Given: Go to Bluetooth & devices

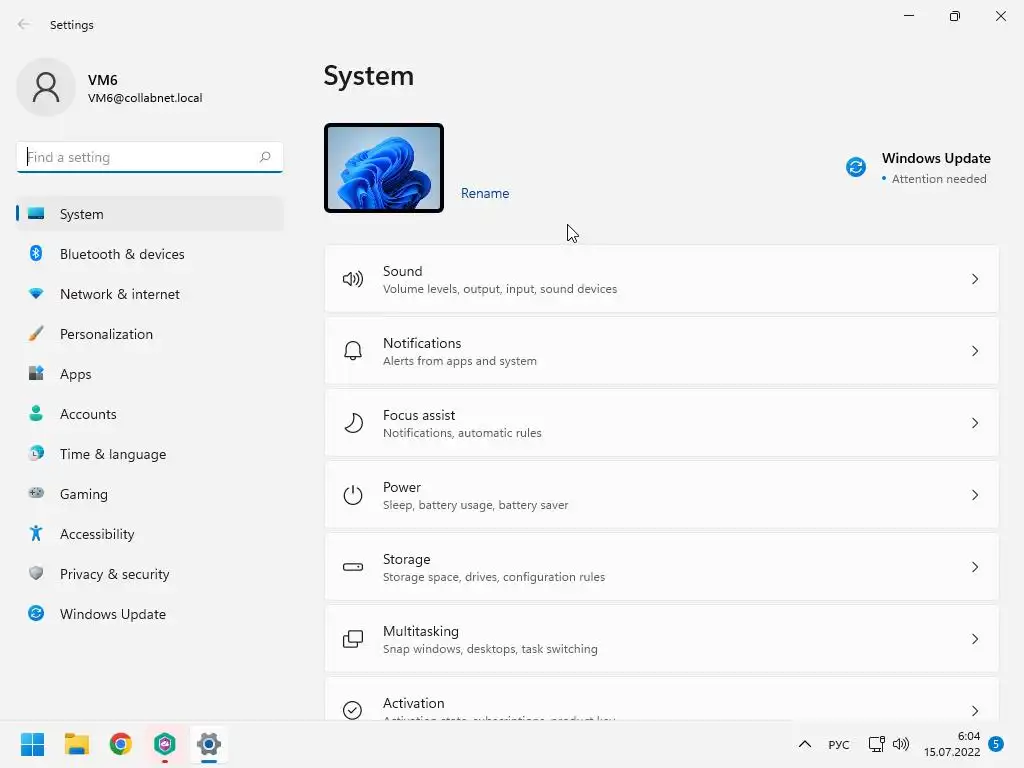Looking at the screenshot, I should pos(150,253).
